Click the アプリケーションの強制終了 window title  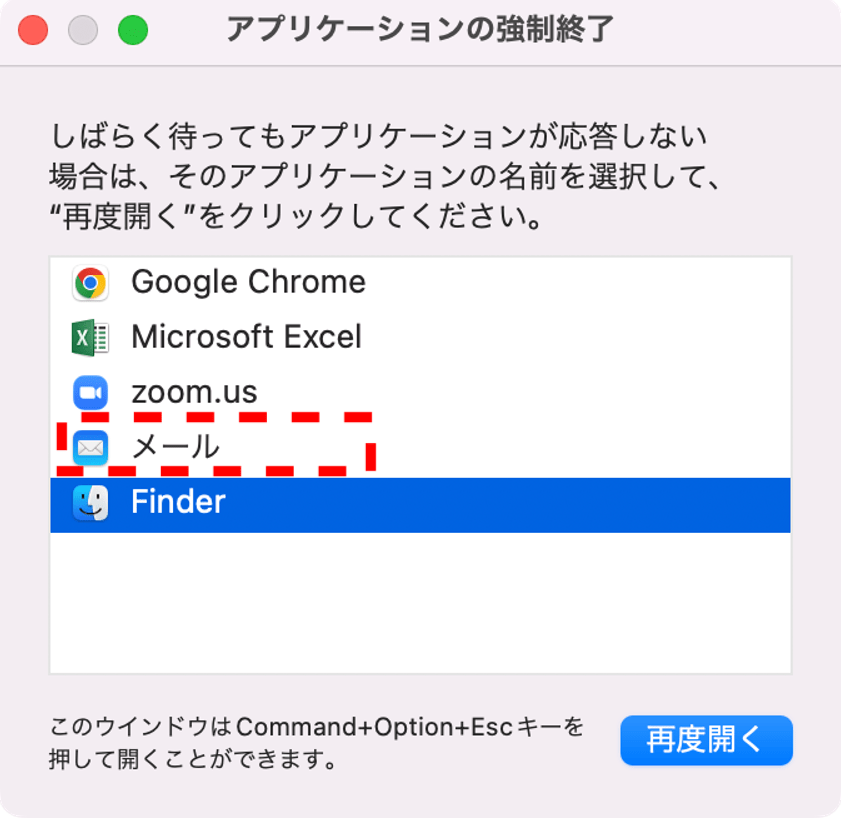[420, 31]
